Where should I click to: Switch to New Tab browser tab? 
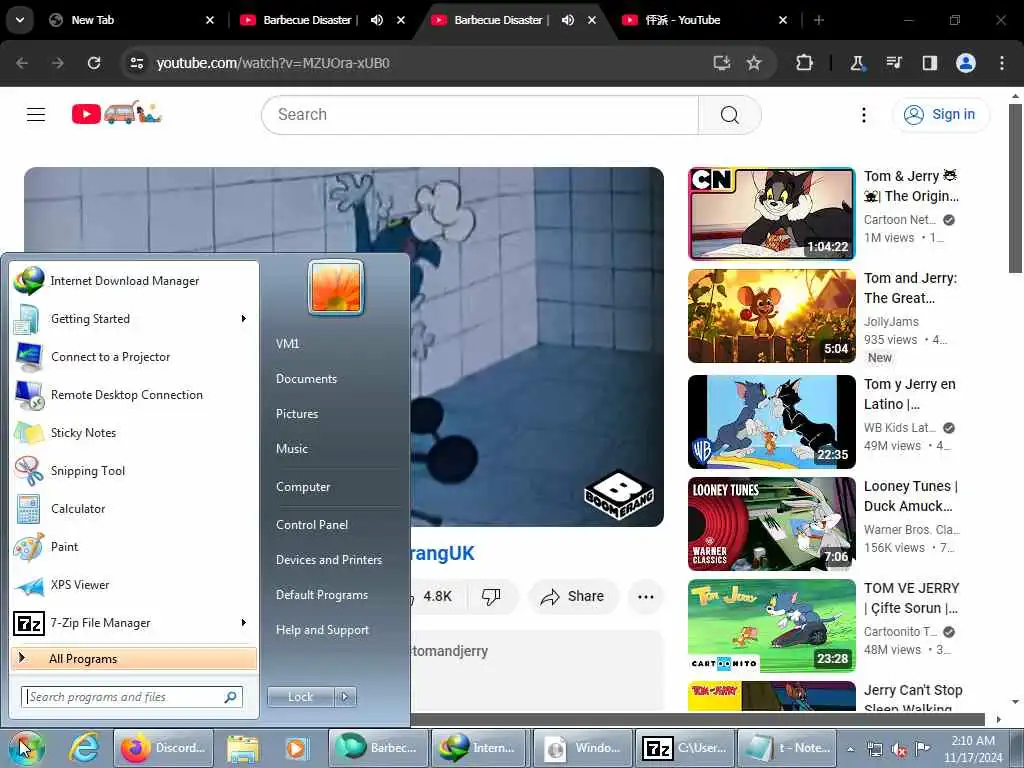pos(131,20)
